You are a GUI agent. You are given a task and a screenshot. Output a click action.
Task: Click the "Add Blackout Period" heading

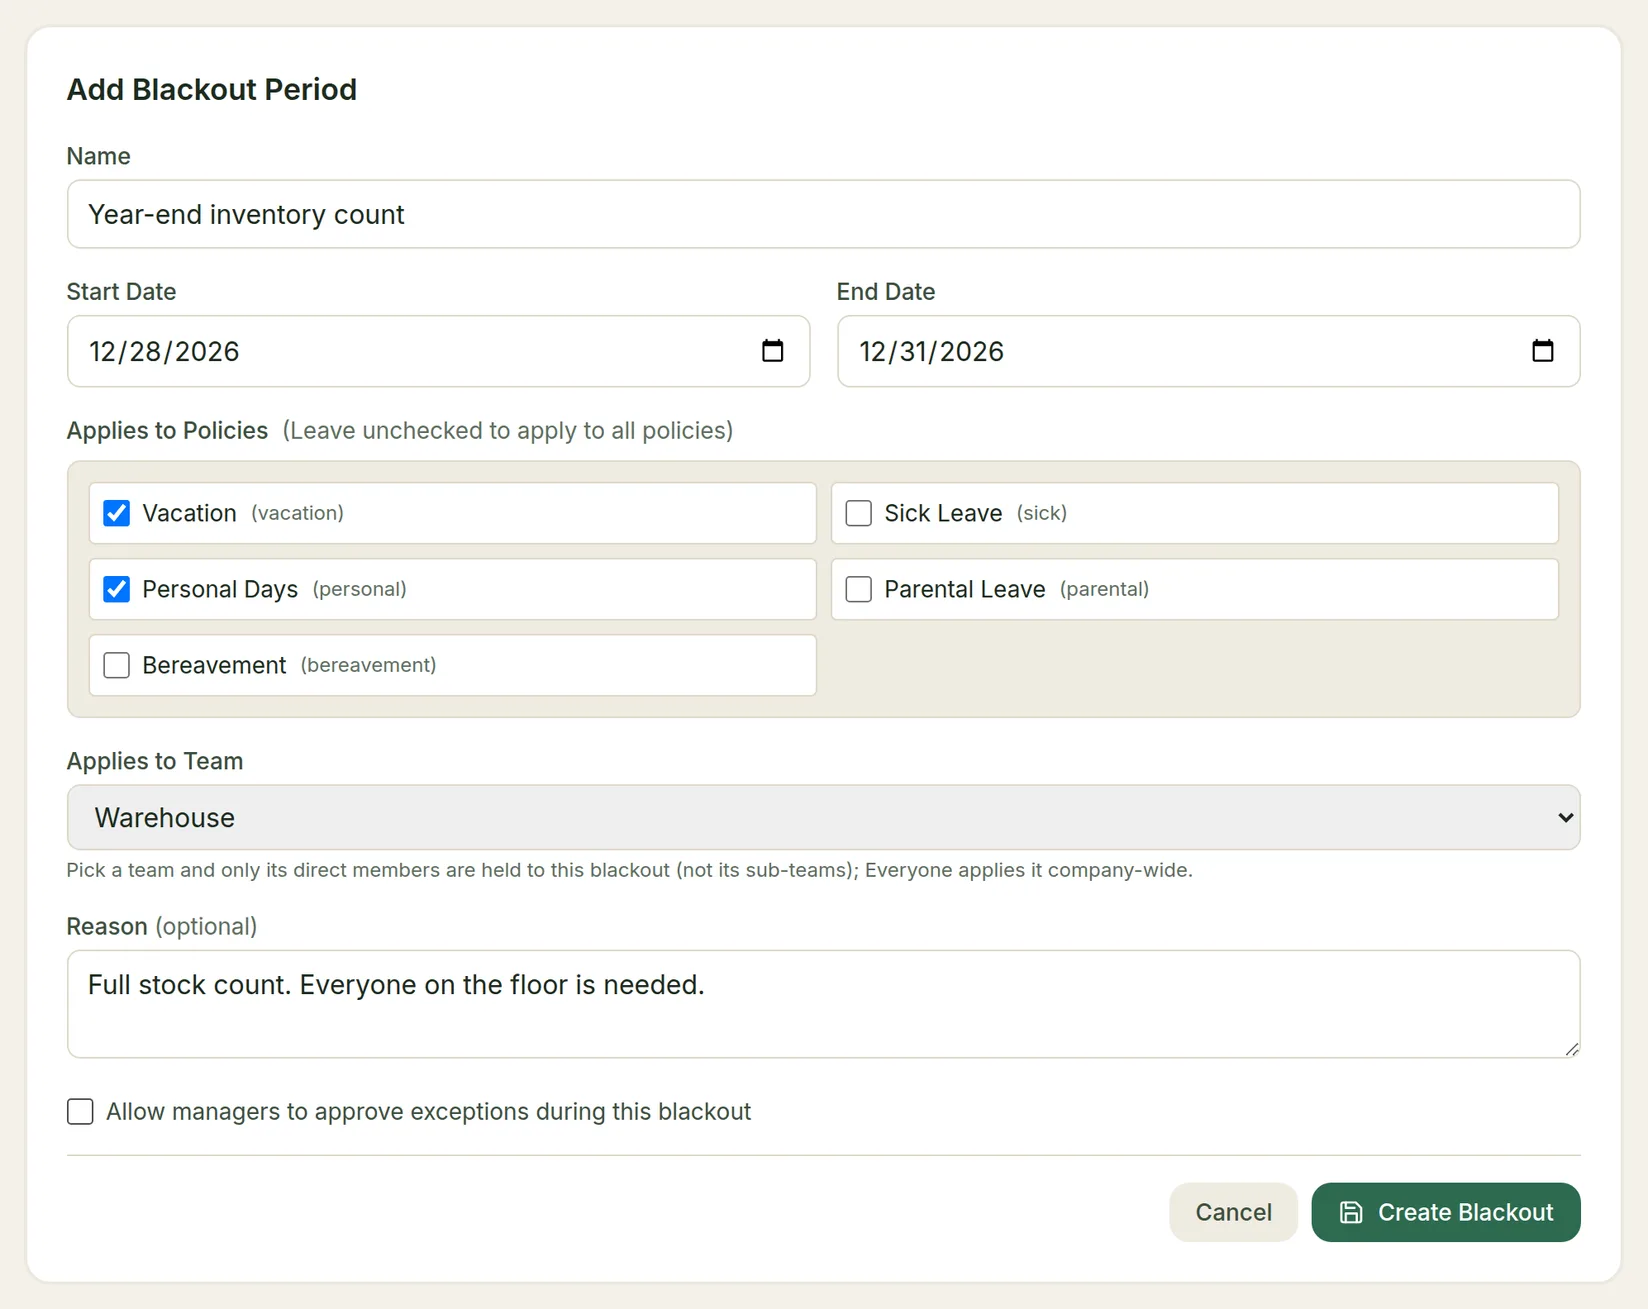click(x=212, y=89)
